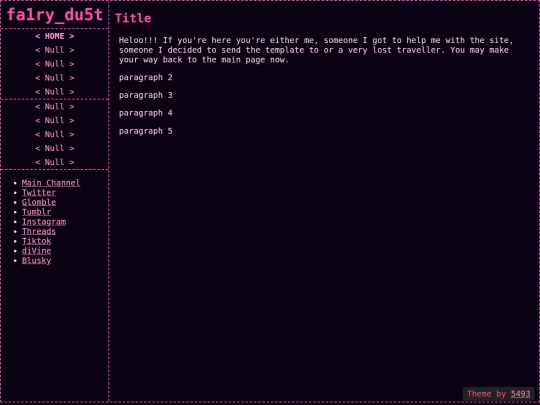Follow the Threads link
This screenshot has width=540, height=405.
[x=39, y=231]
